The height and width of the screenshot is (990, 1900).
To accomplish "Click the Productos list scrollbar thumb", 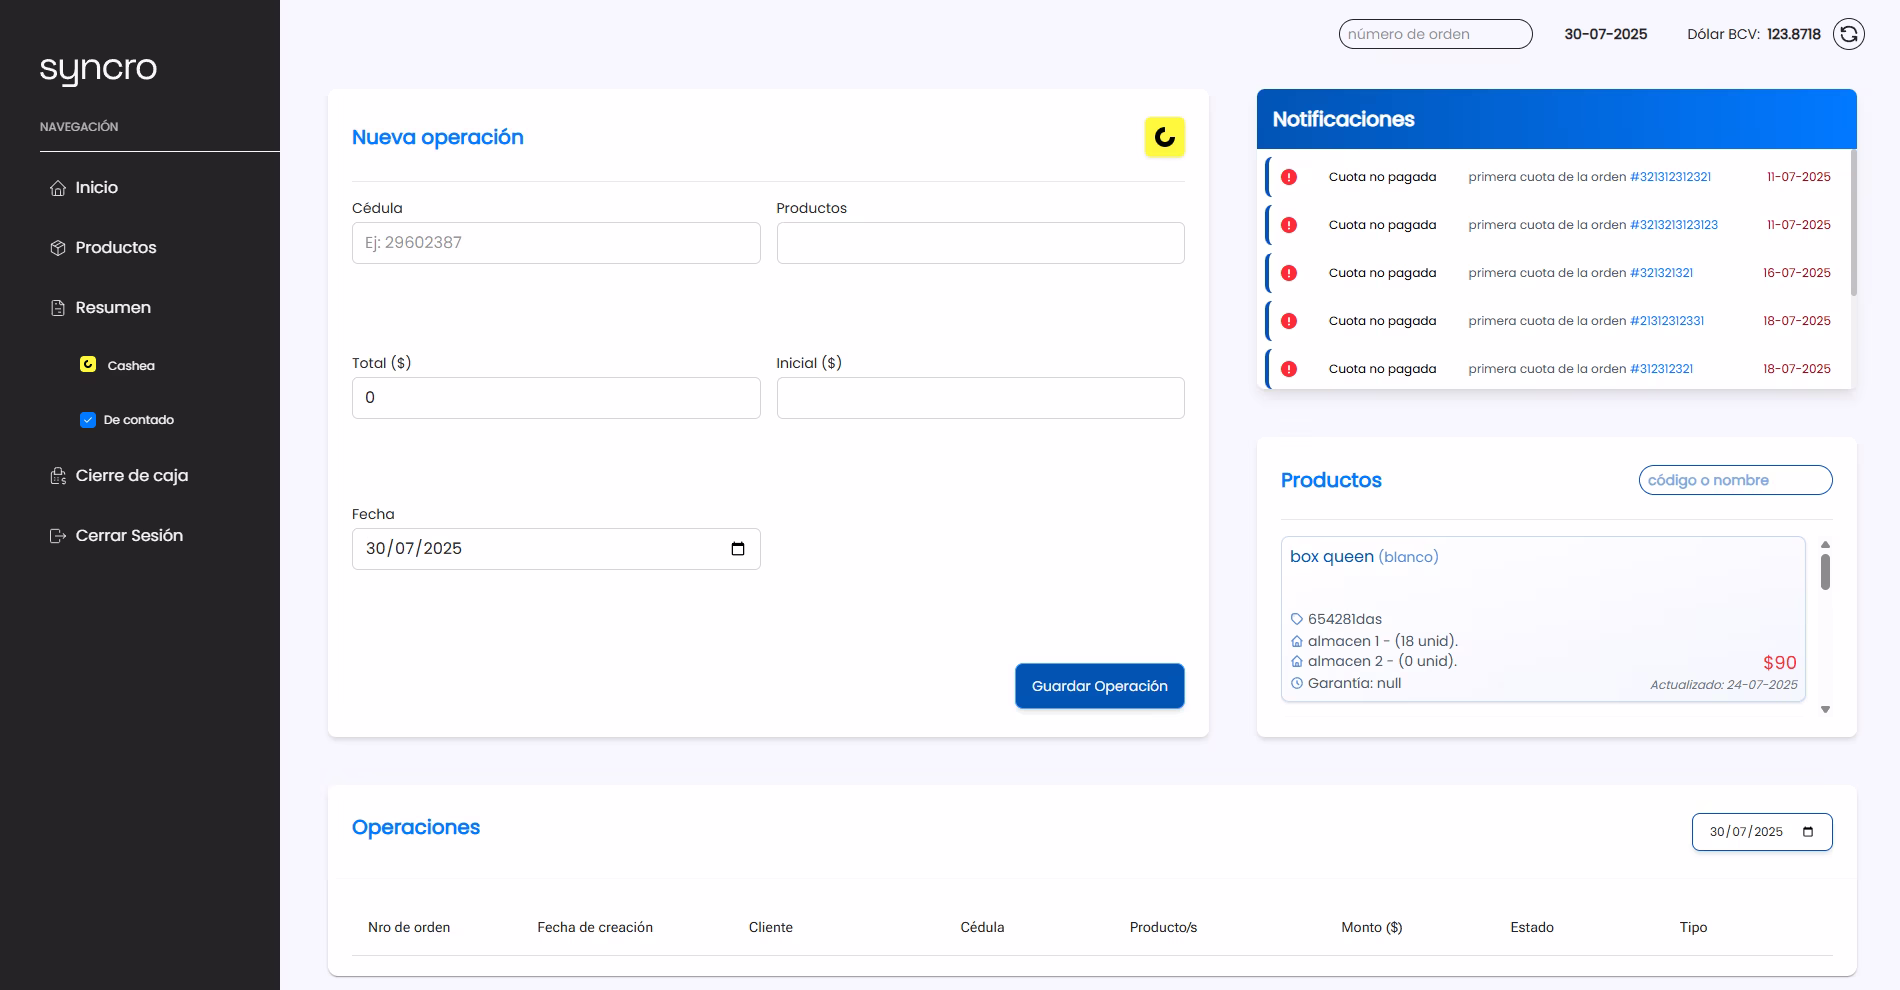I will [1825, 572].
